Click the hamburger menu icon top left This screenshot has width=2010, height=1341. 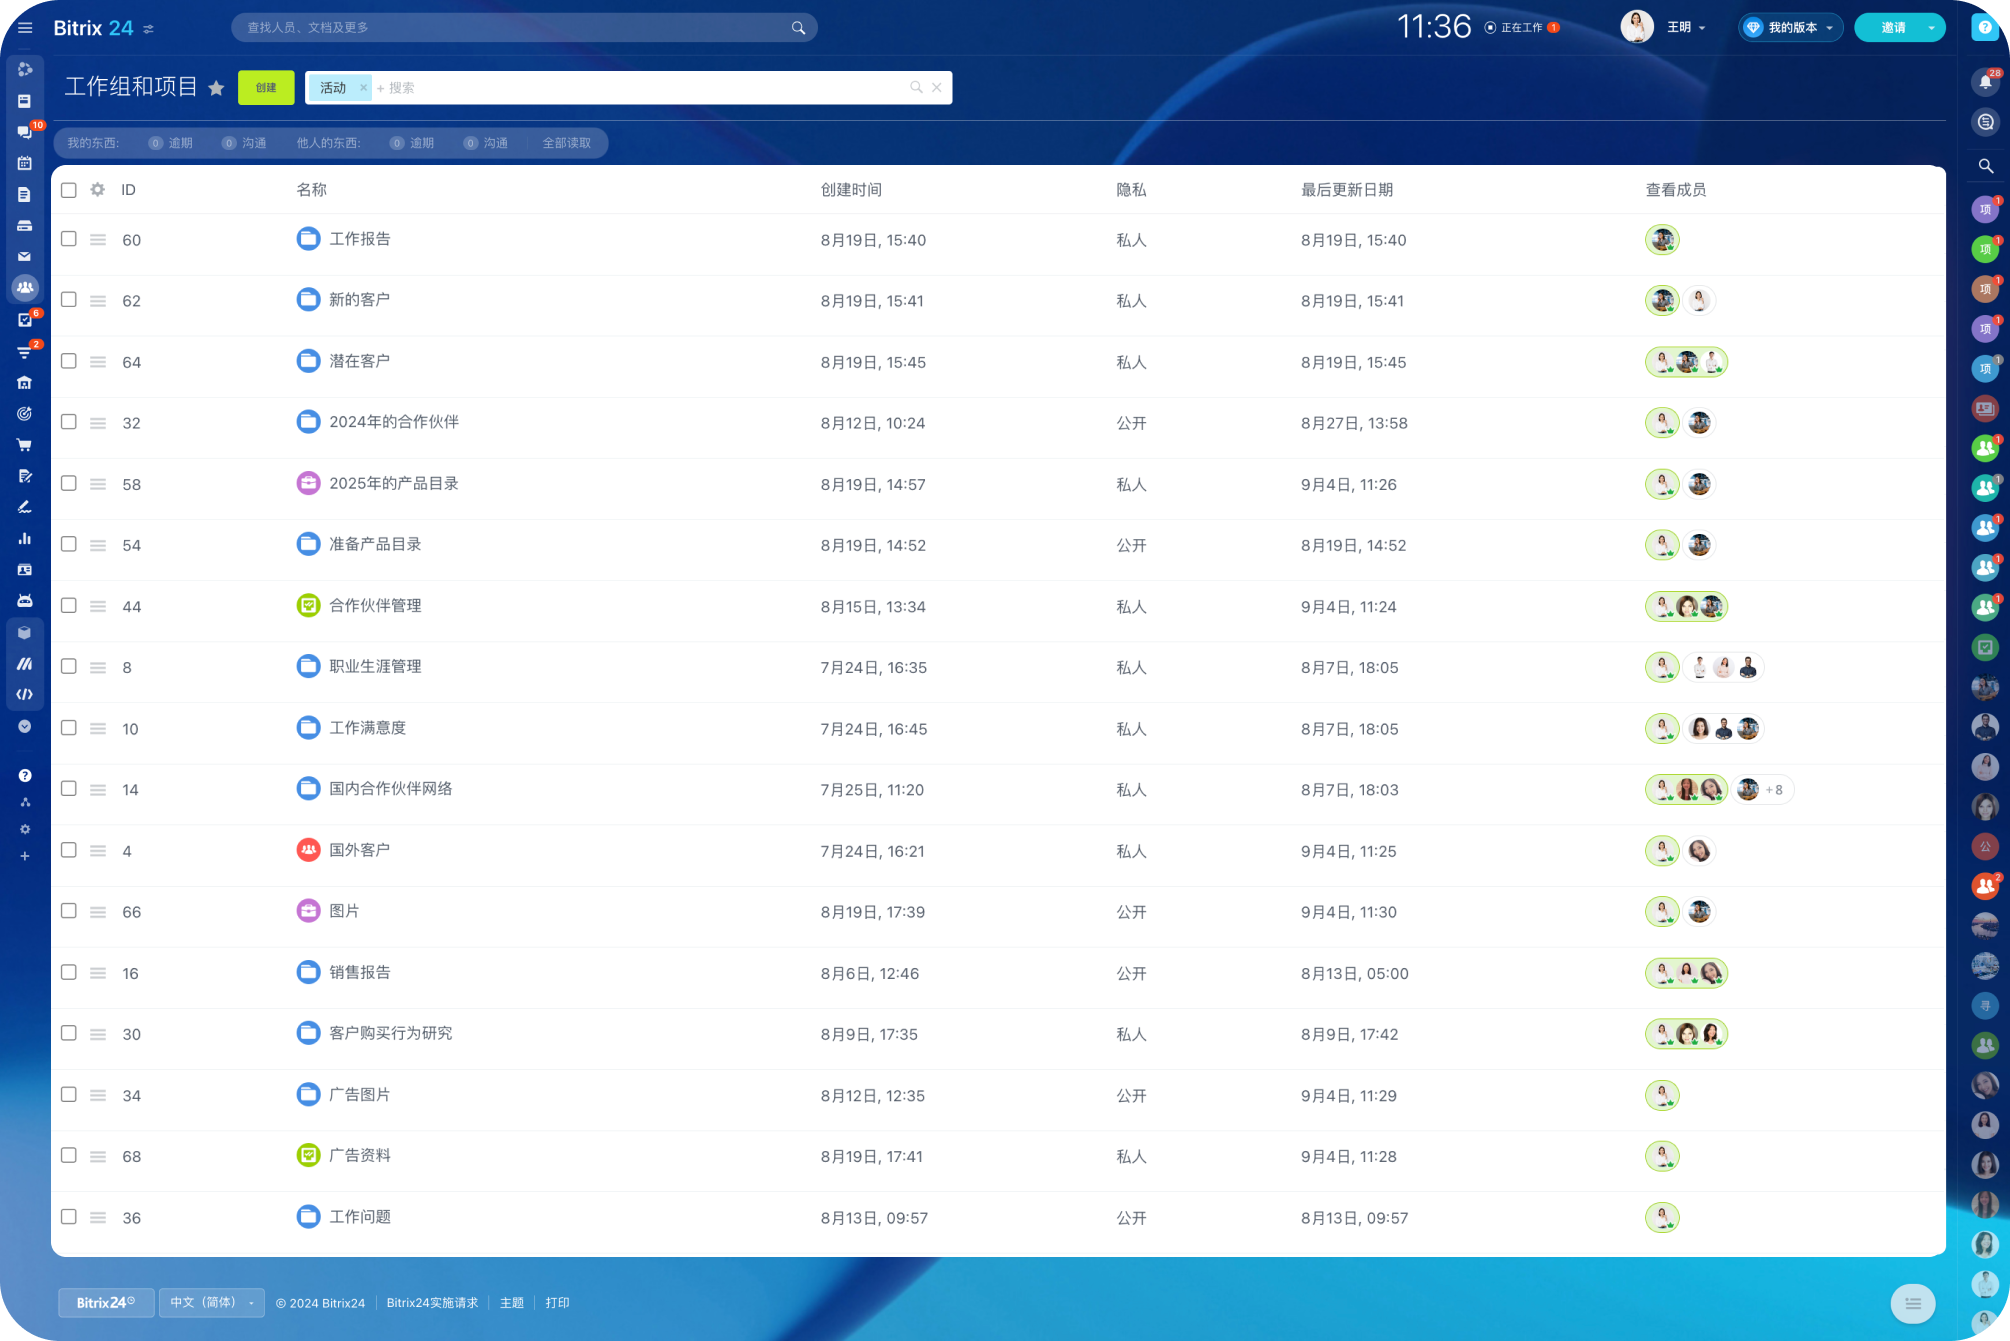pos(25,28)
